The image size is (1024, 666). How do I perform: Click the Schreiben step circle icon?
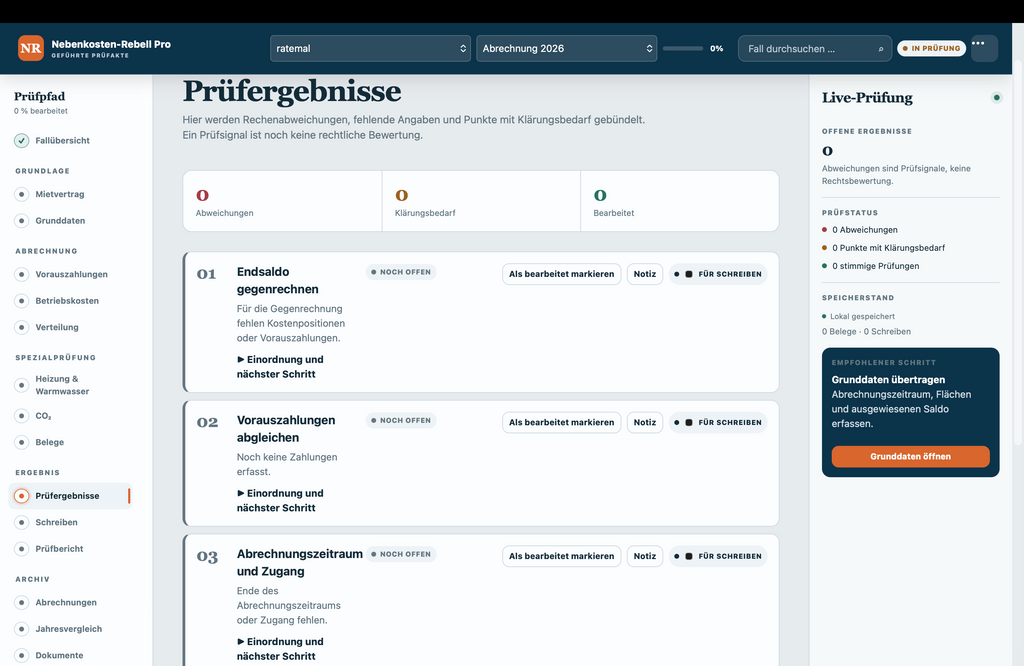coord(22,522)
